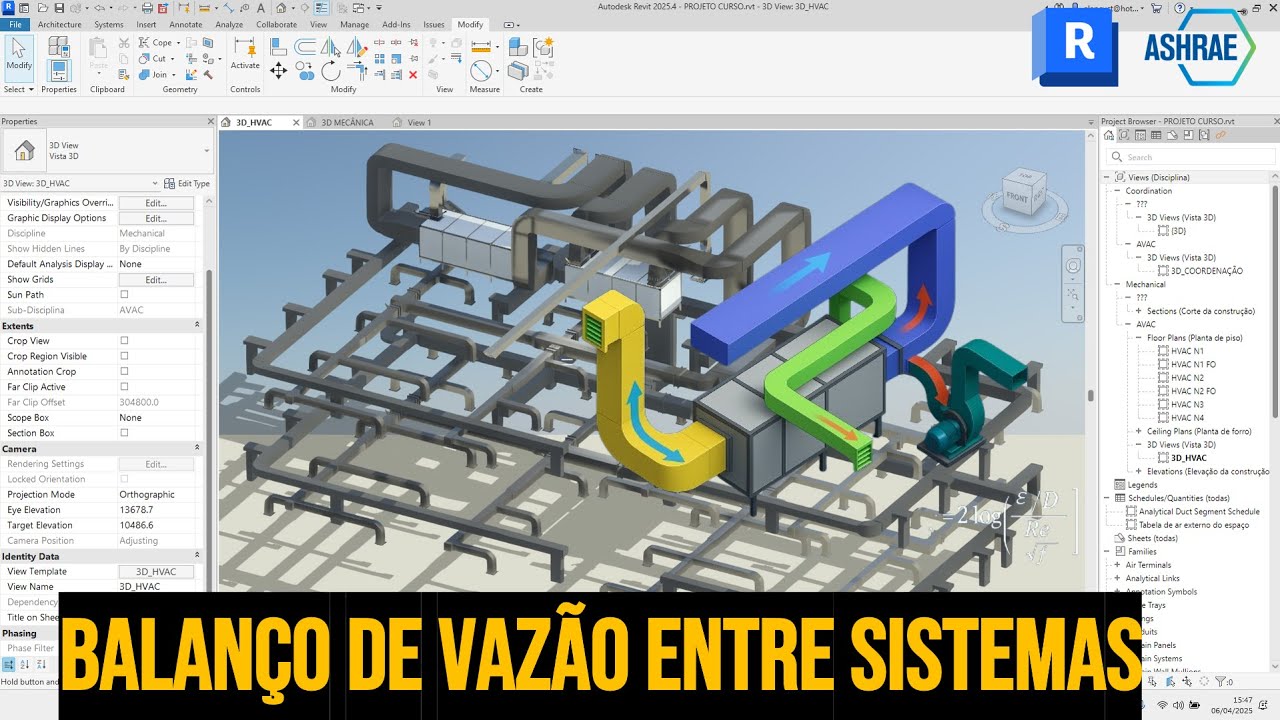Enable the Crop Region Visible checkbox
This screenshot has height=720, width=1280.
(x=124, y=356)
